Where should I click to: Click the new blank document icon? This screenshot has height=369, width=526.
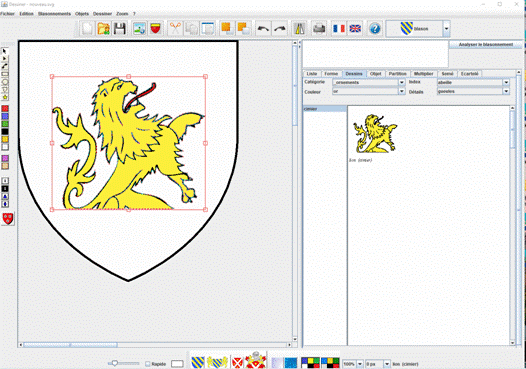pyautogui.click(x=87, y=29)
